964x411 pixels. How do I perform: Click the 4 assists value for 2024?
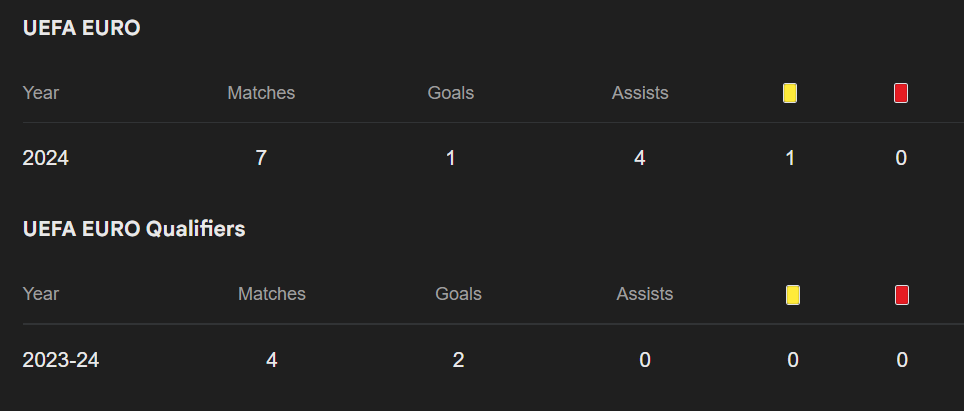point(640,157)
